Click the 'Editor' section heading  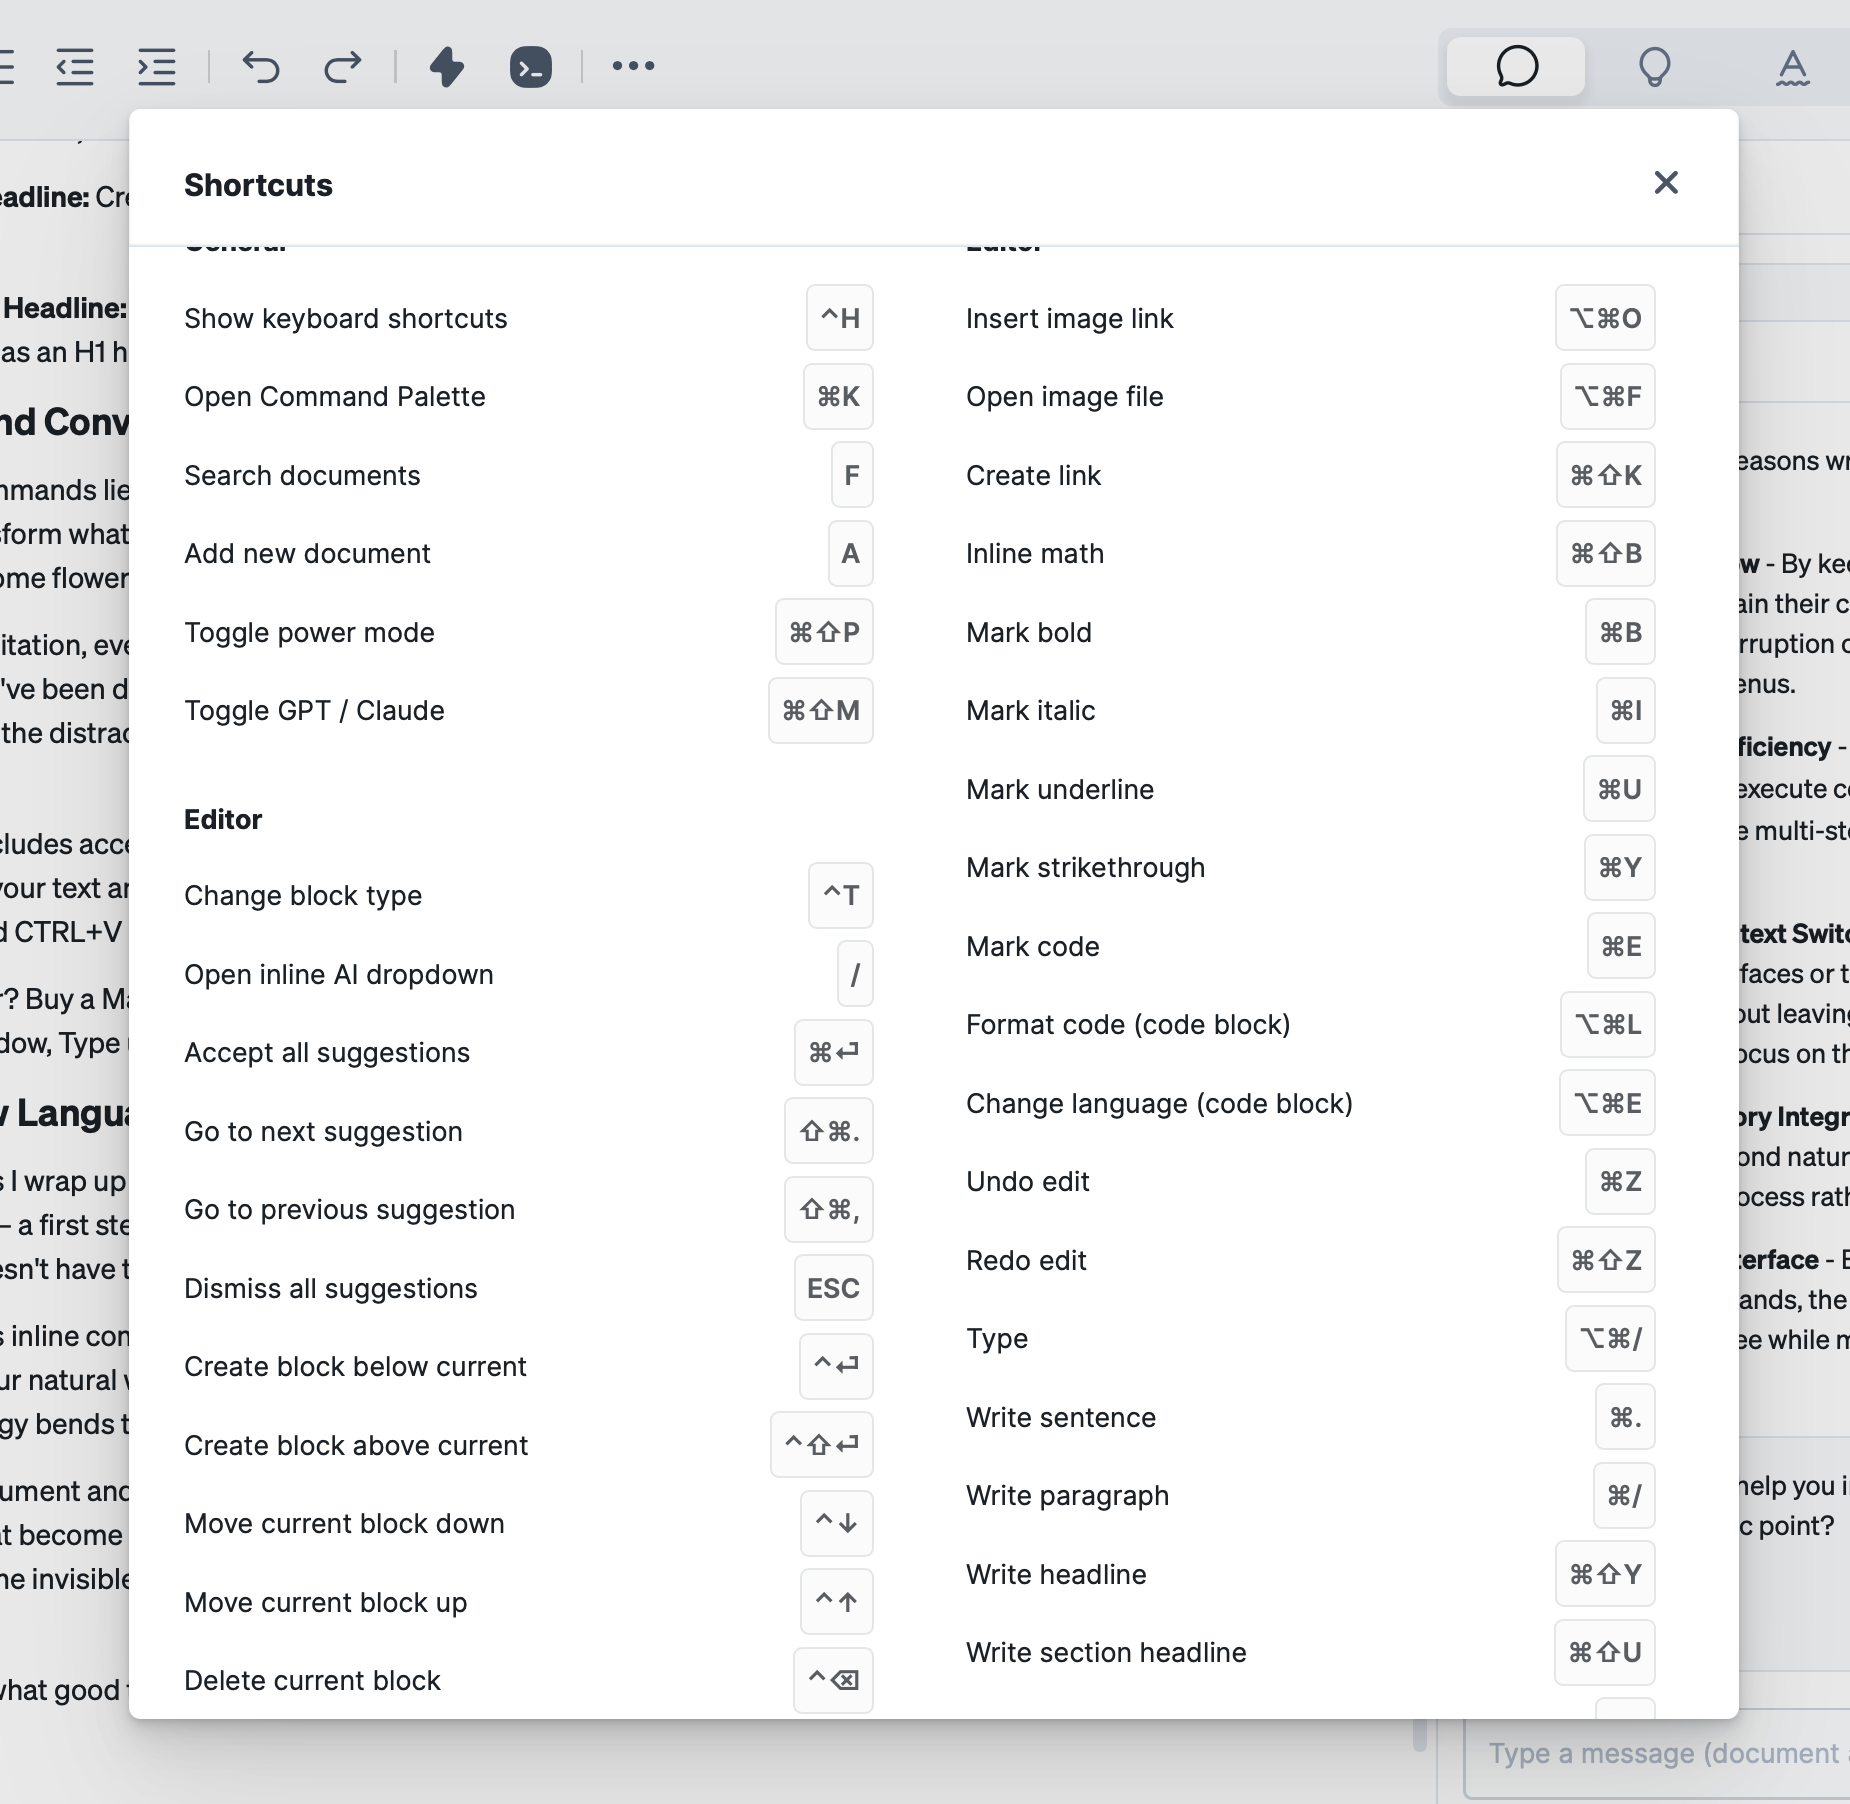[x=223, y=819]
